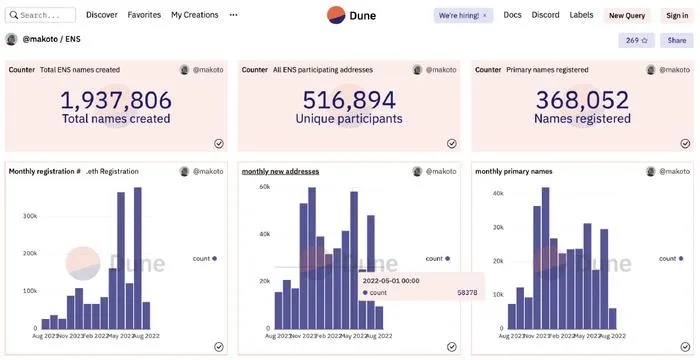Open the monthly new addresses title link
700x360 pixels.
click(x=280, y=171)
